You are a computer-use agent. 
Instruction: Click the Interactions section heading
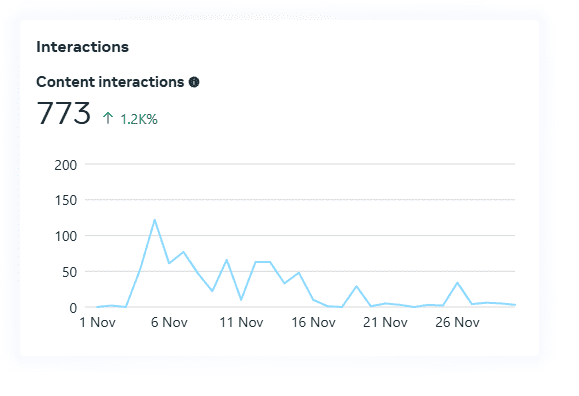pos(82,47)
